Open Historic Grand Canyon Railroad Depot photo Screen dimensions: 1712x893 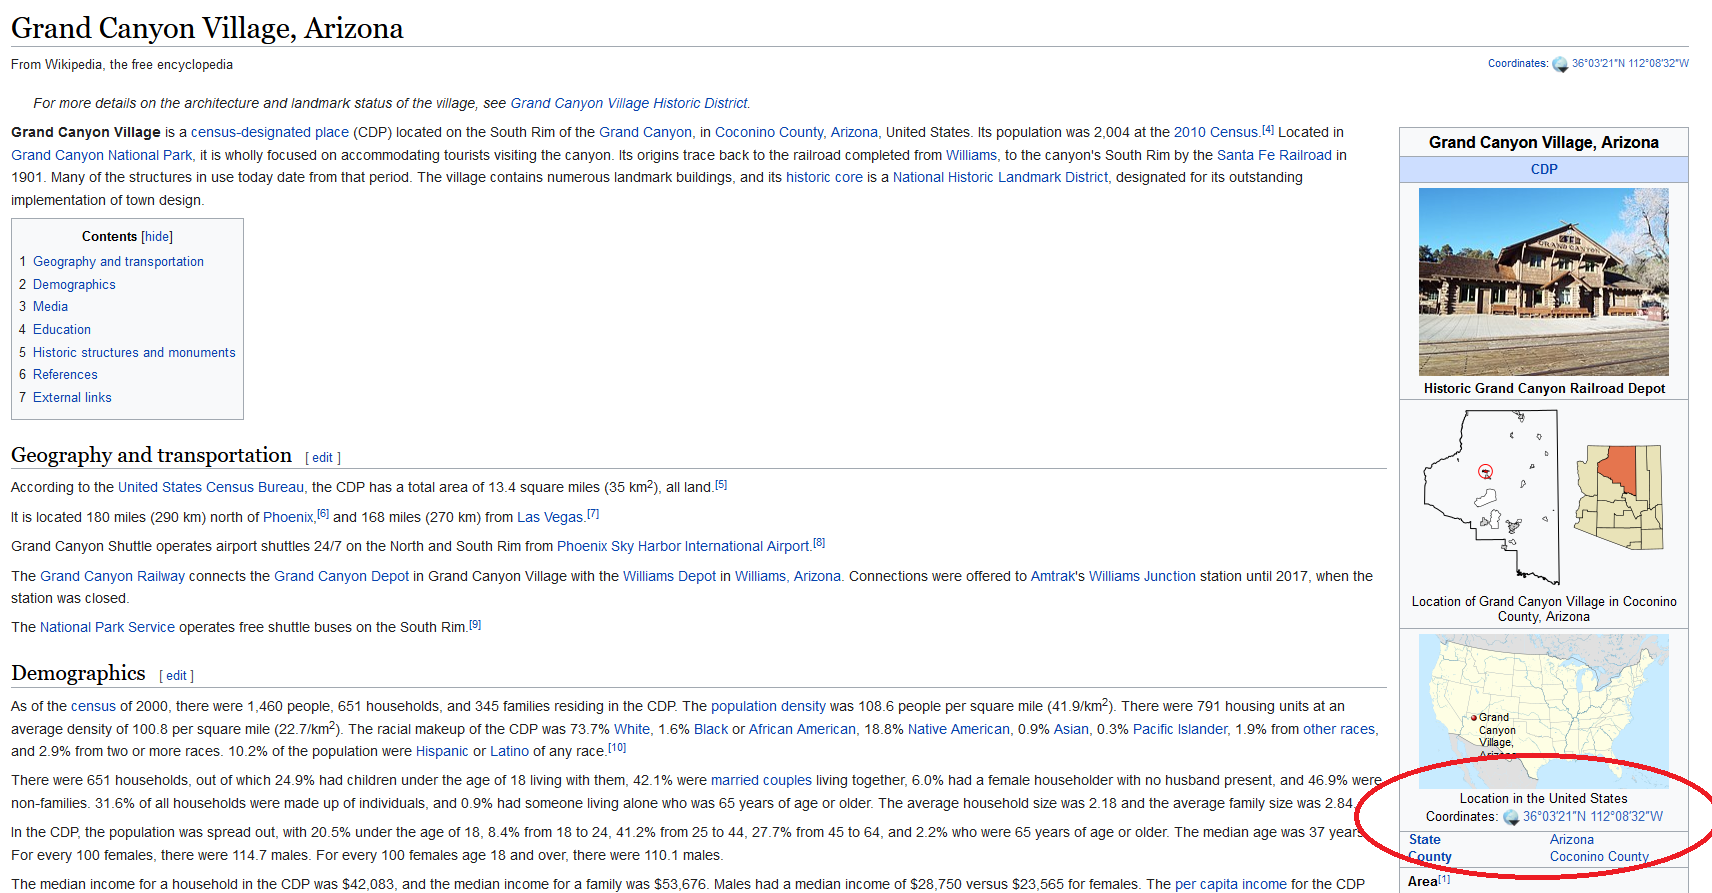(1544, 282)
